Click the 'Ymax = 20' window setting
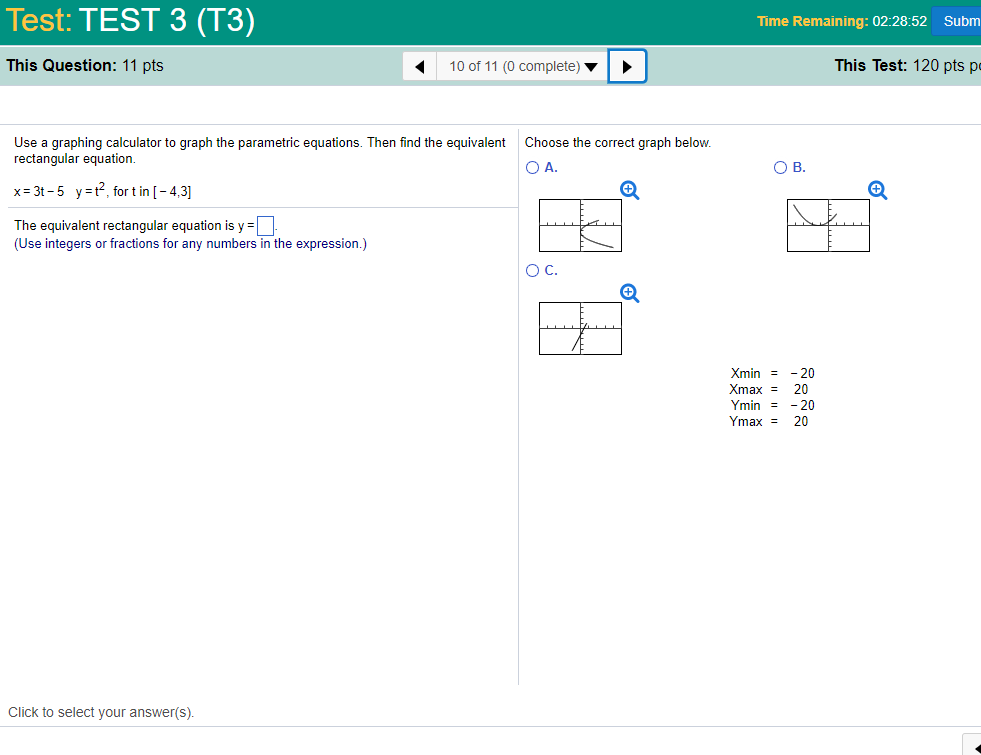 click(769, 422)
